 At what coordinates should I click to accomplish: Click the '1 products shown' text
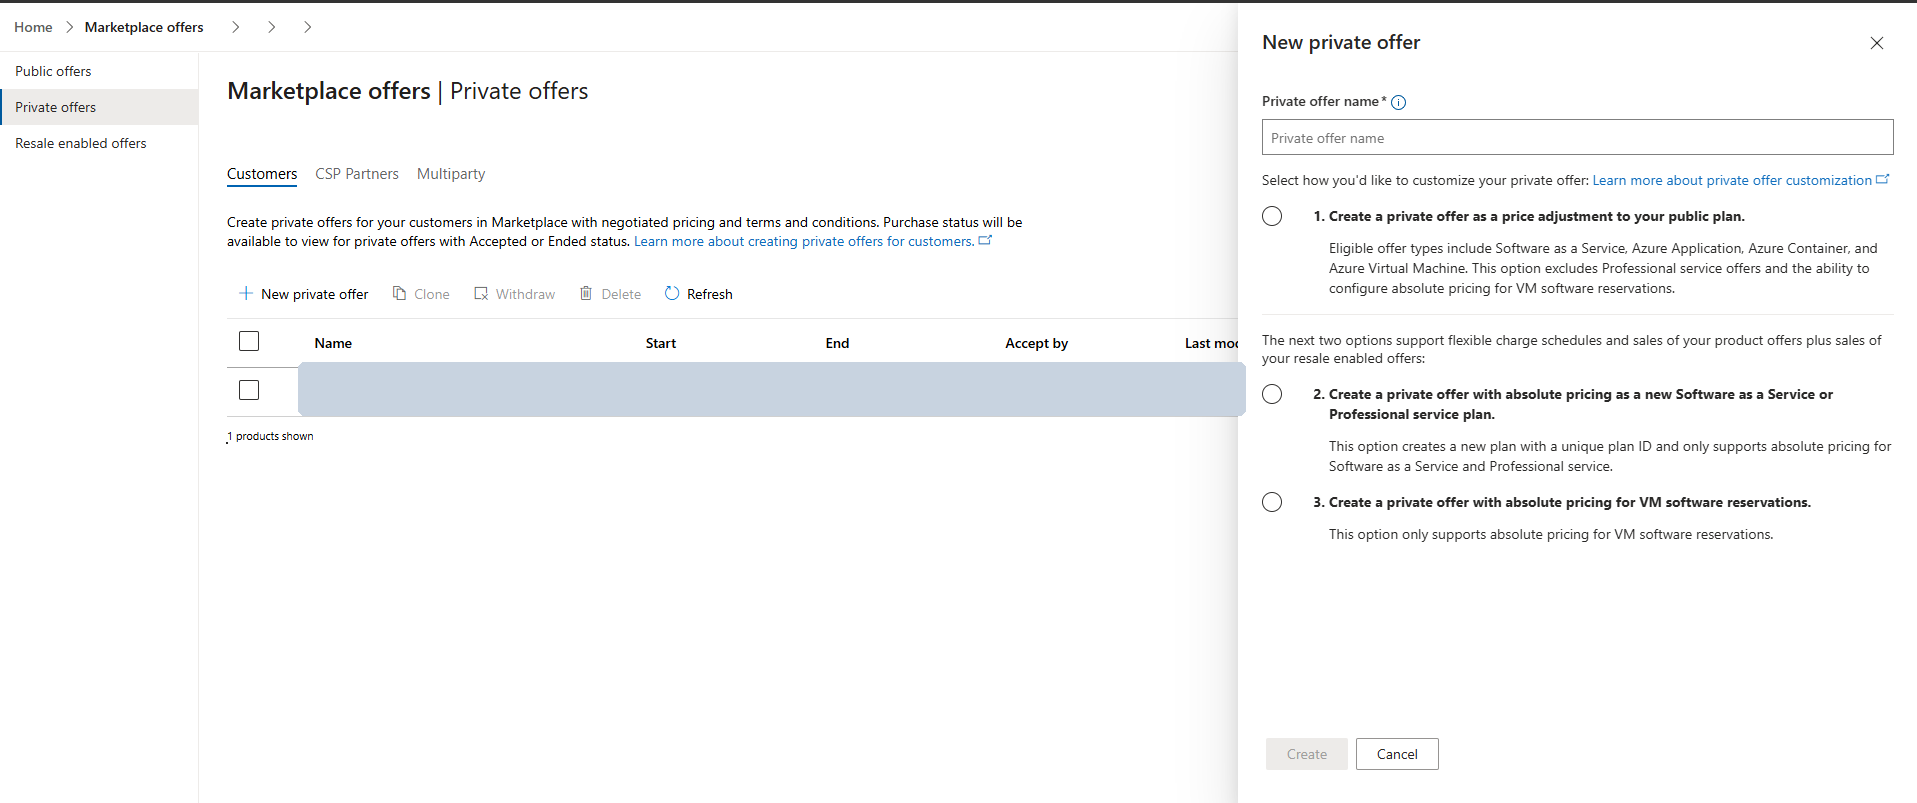pyautogui.click(x=270, y=436)
